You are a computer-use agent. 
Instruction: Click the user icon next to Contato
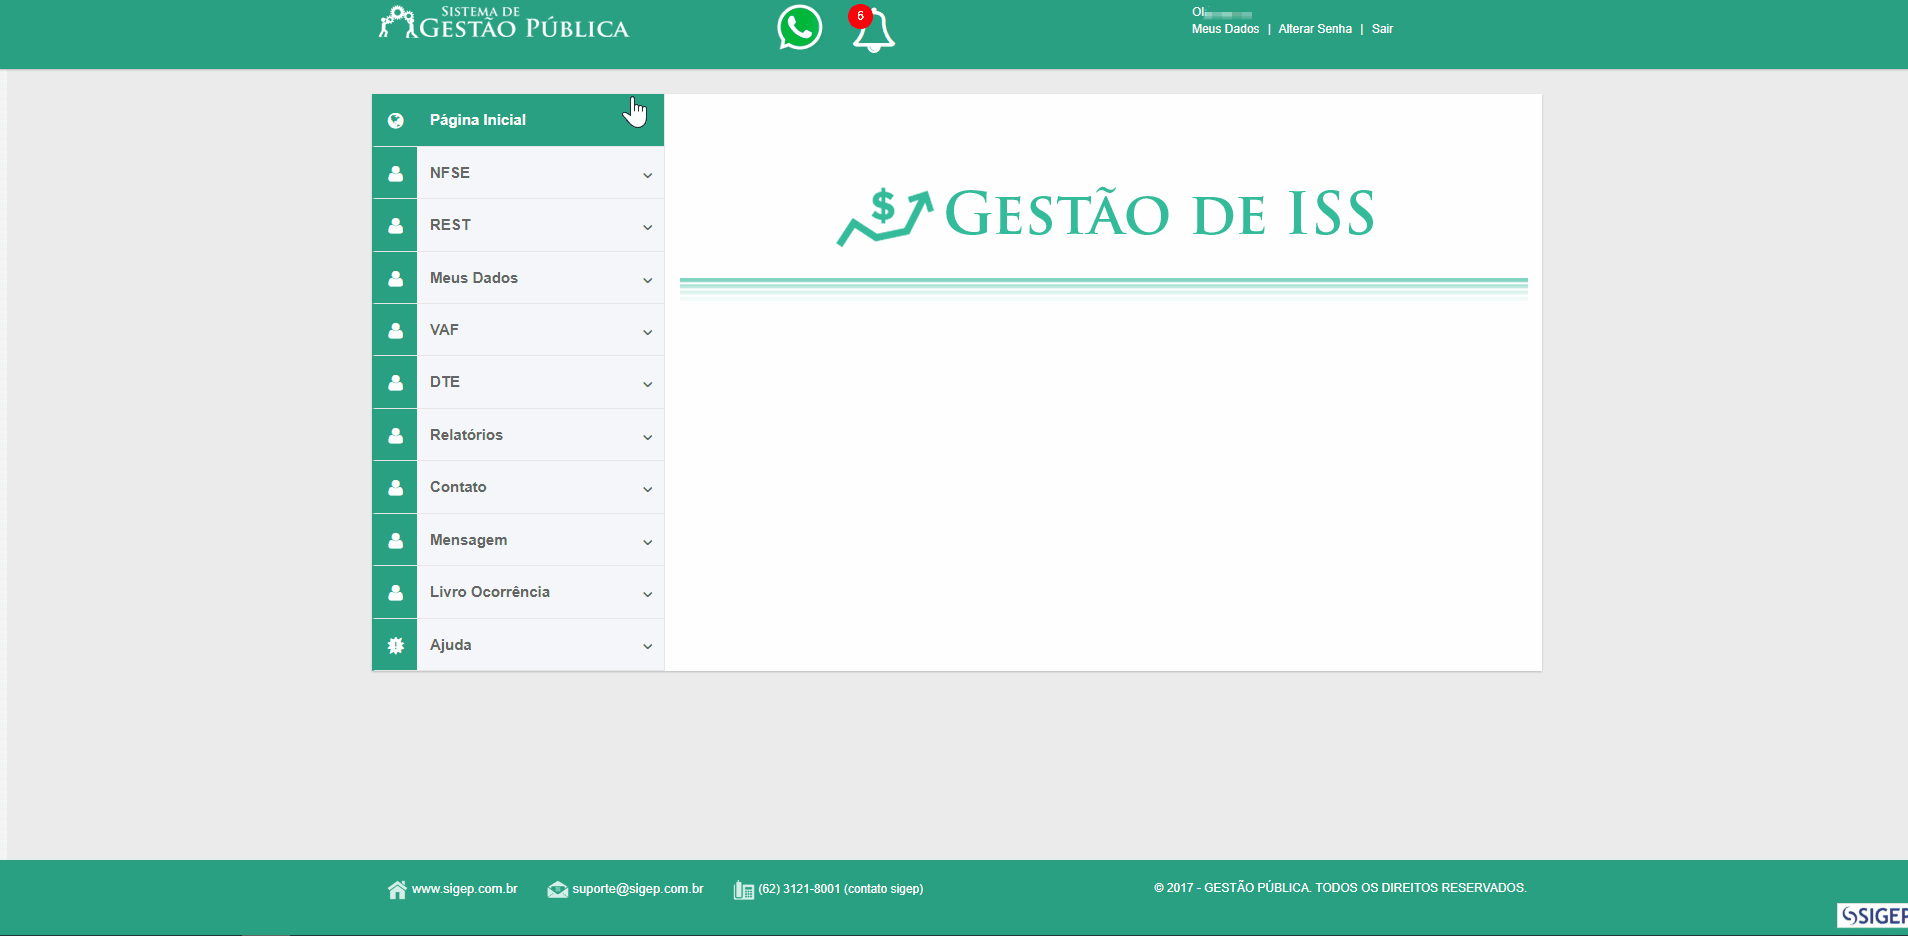pos(395,487)
